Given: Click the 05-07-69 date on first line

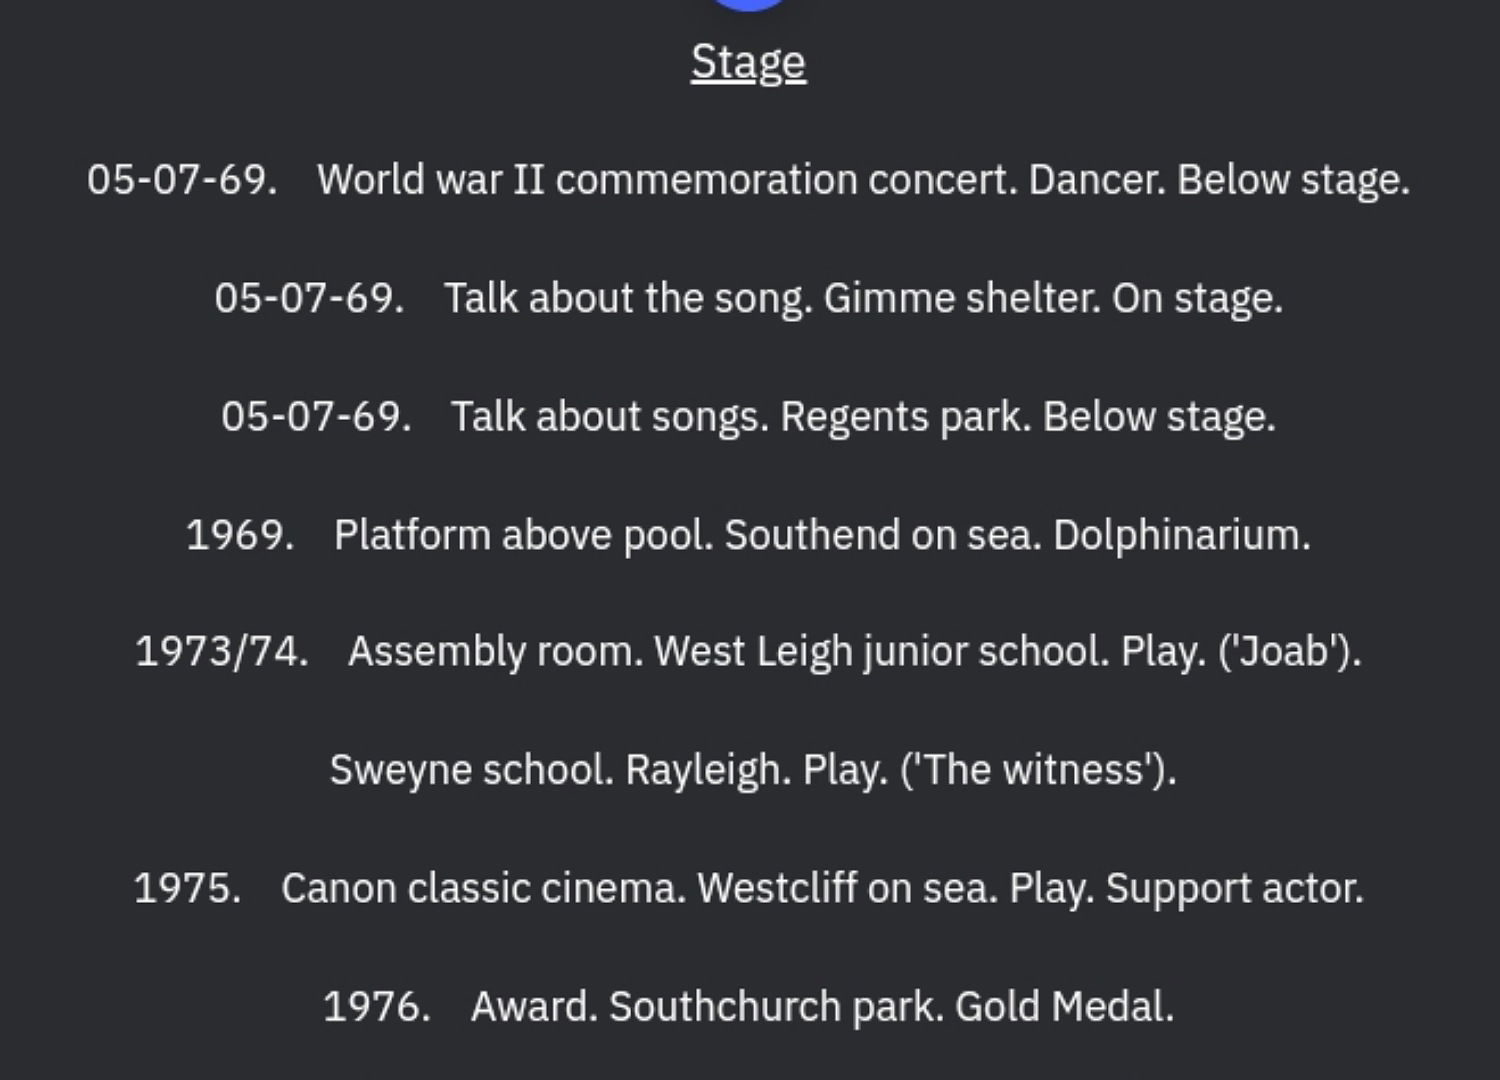Looking at the screenshot, I should (x=181, y=180).
